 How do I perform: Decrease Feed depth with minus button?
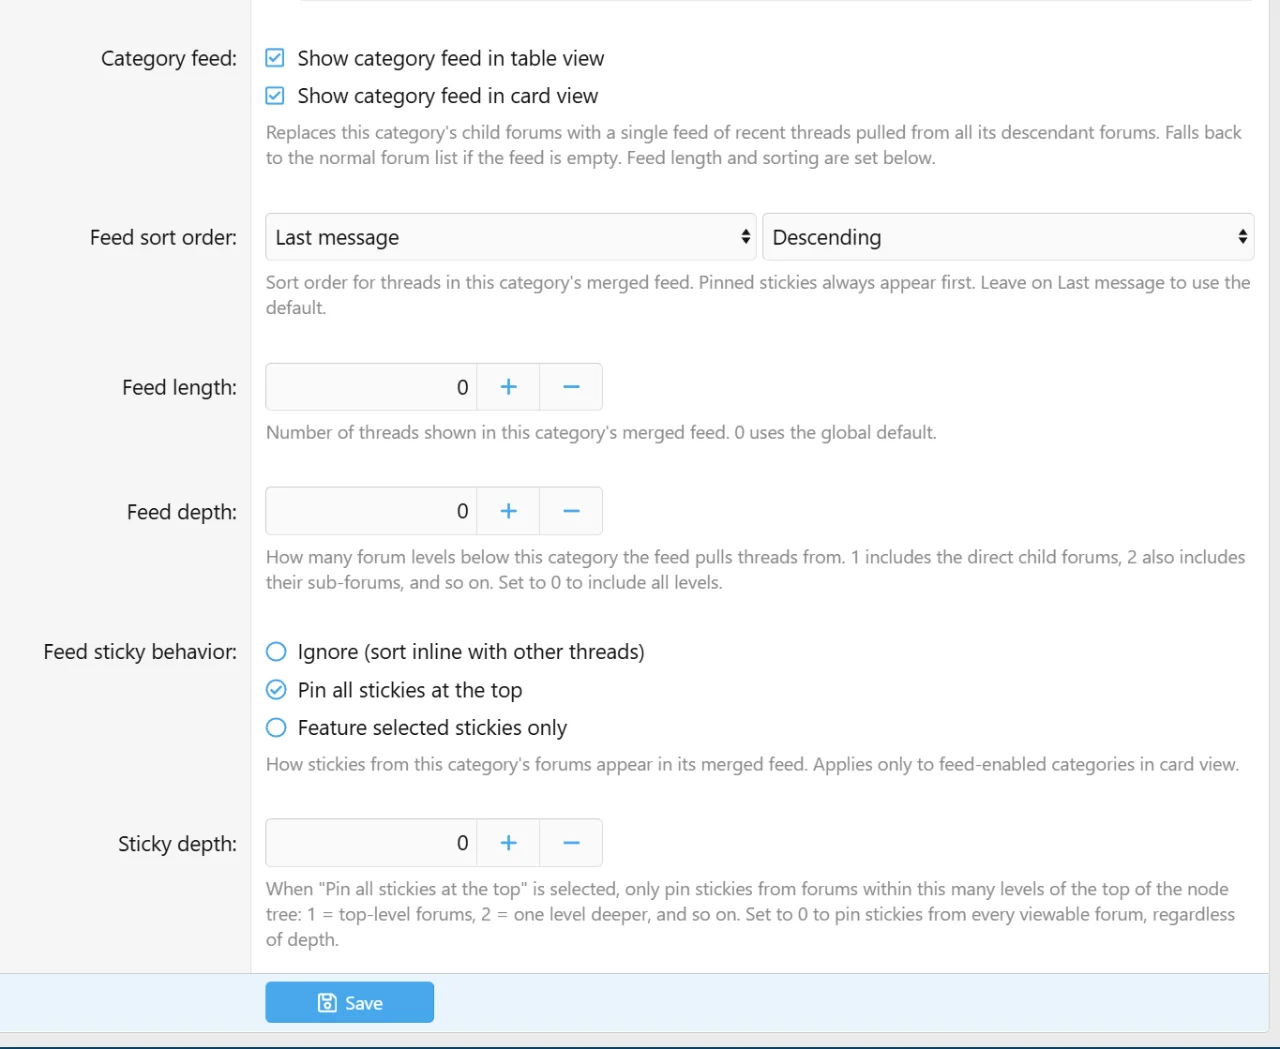tap(571, 511)
